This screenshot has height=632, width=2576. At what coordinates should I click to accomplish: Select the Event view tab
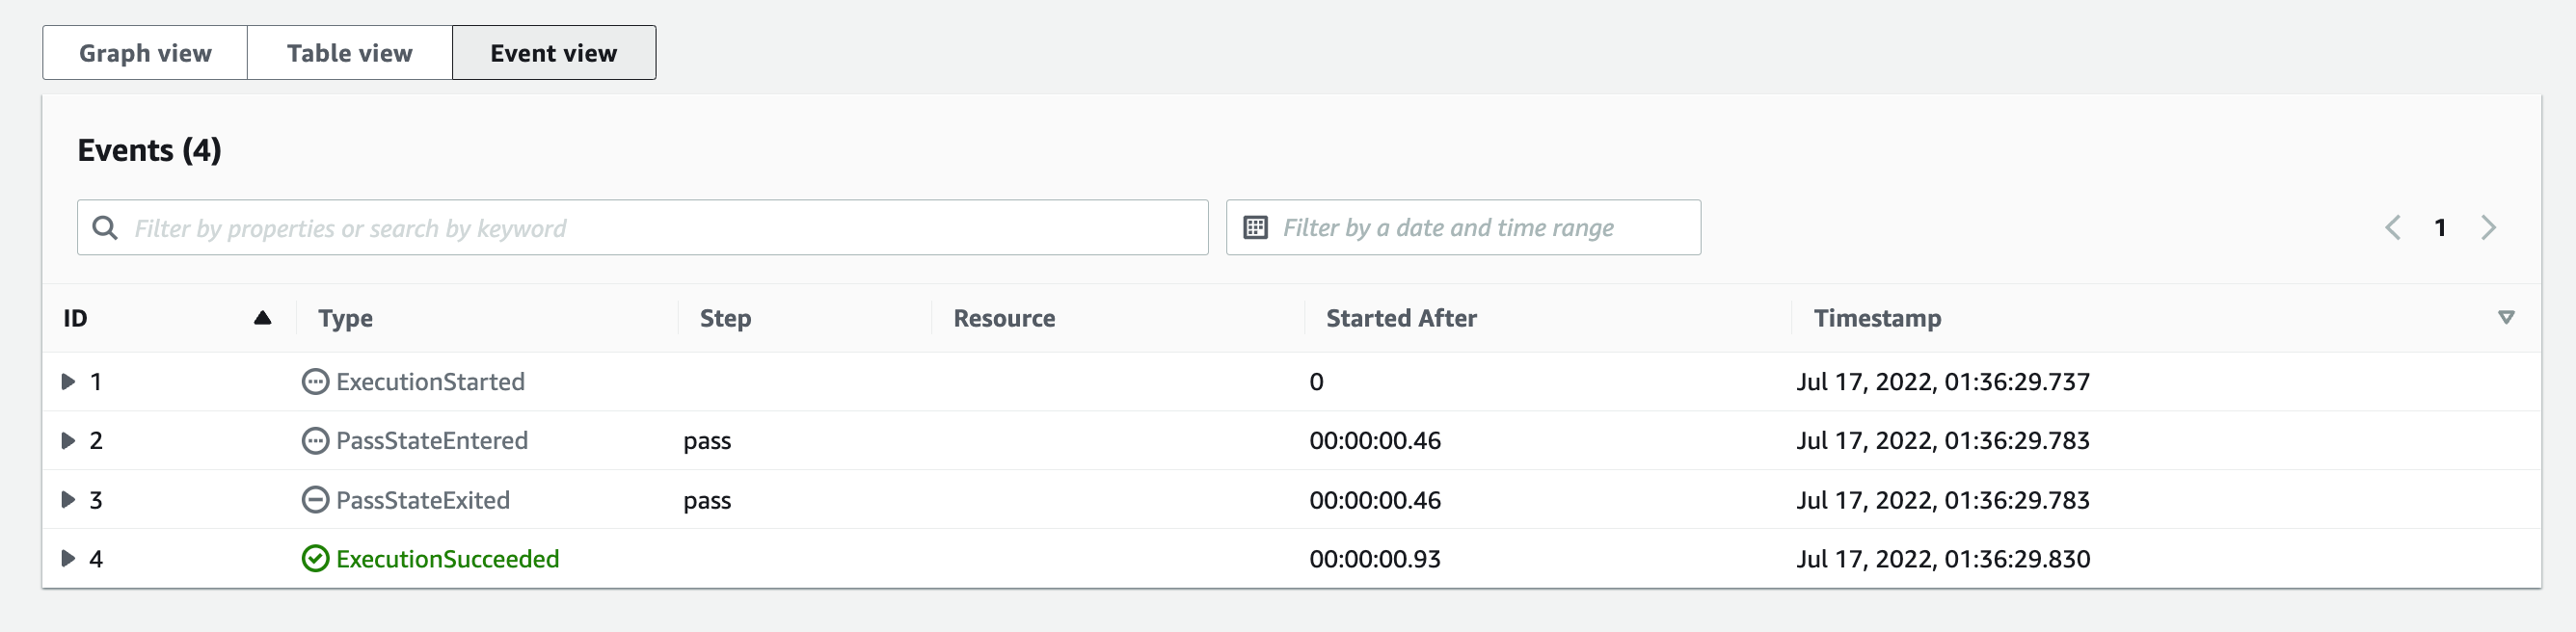pyautogui.click(x=554, y=53)
